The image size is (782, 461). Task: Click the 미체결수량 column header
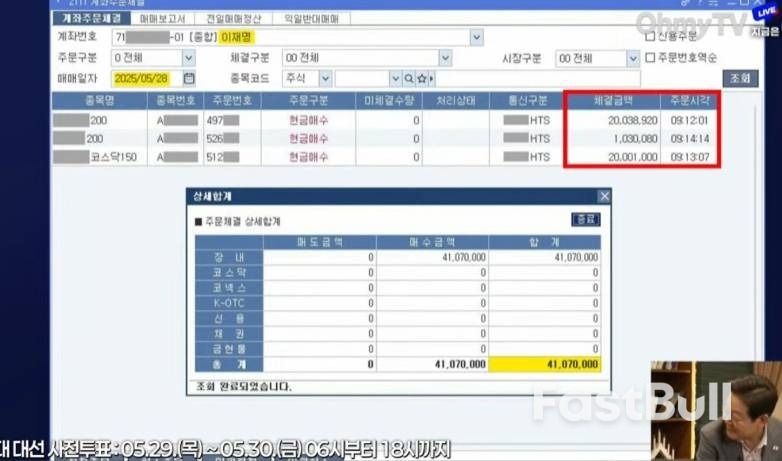389,101
